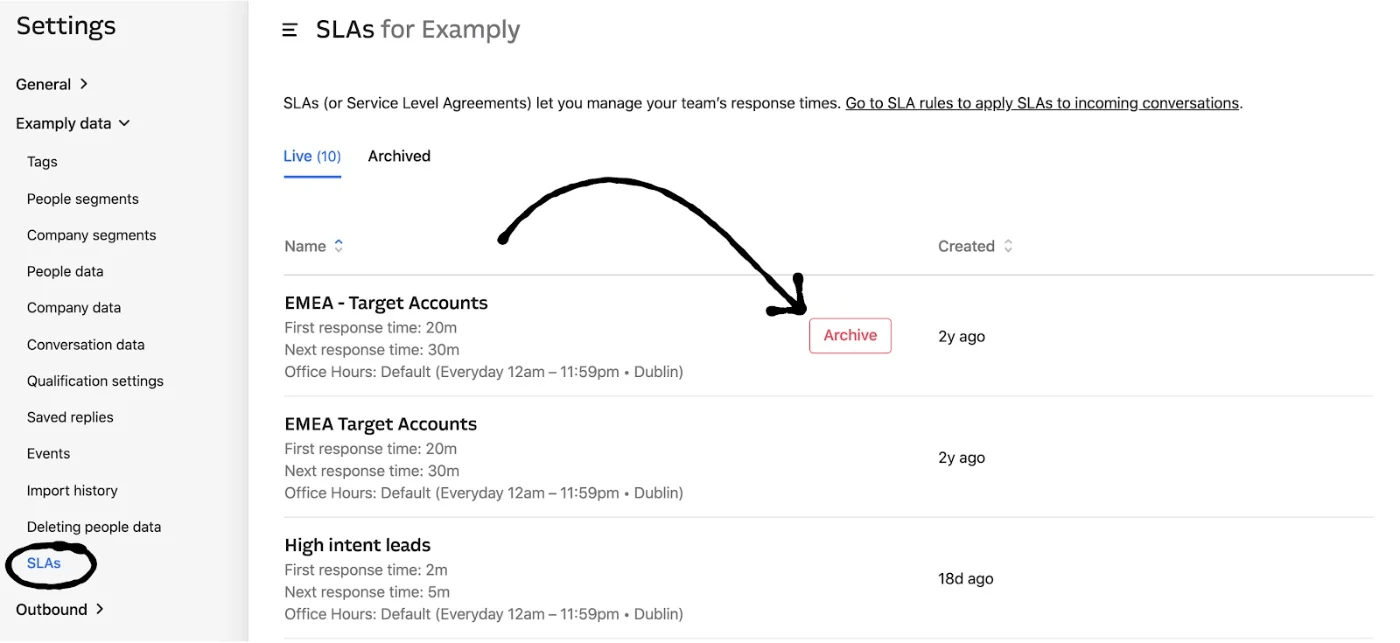Go to Company segments settings
Screen dimensions: 1400x643
click(91, 235)
